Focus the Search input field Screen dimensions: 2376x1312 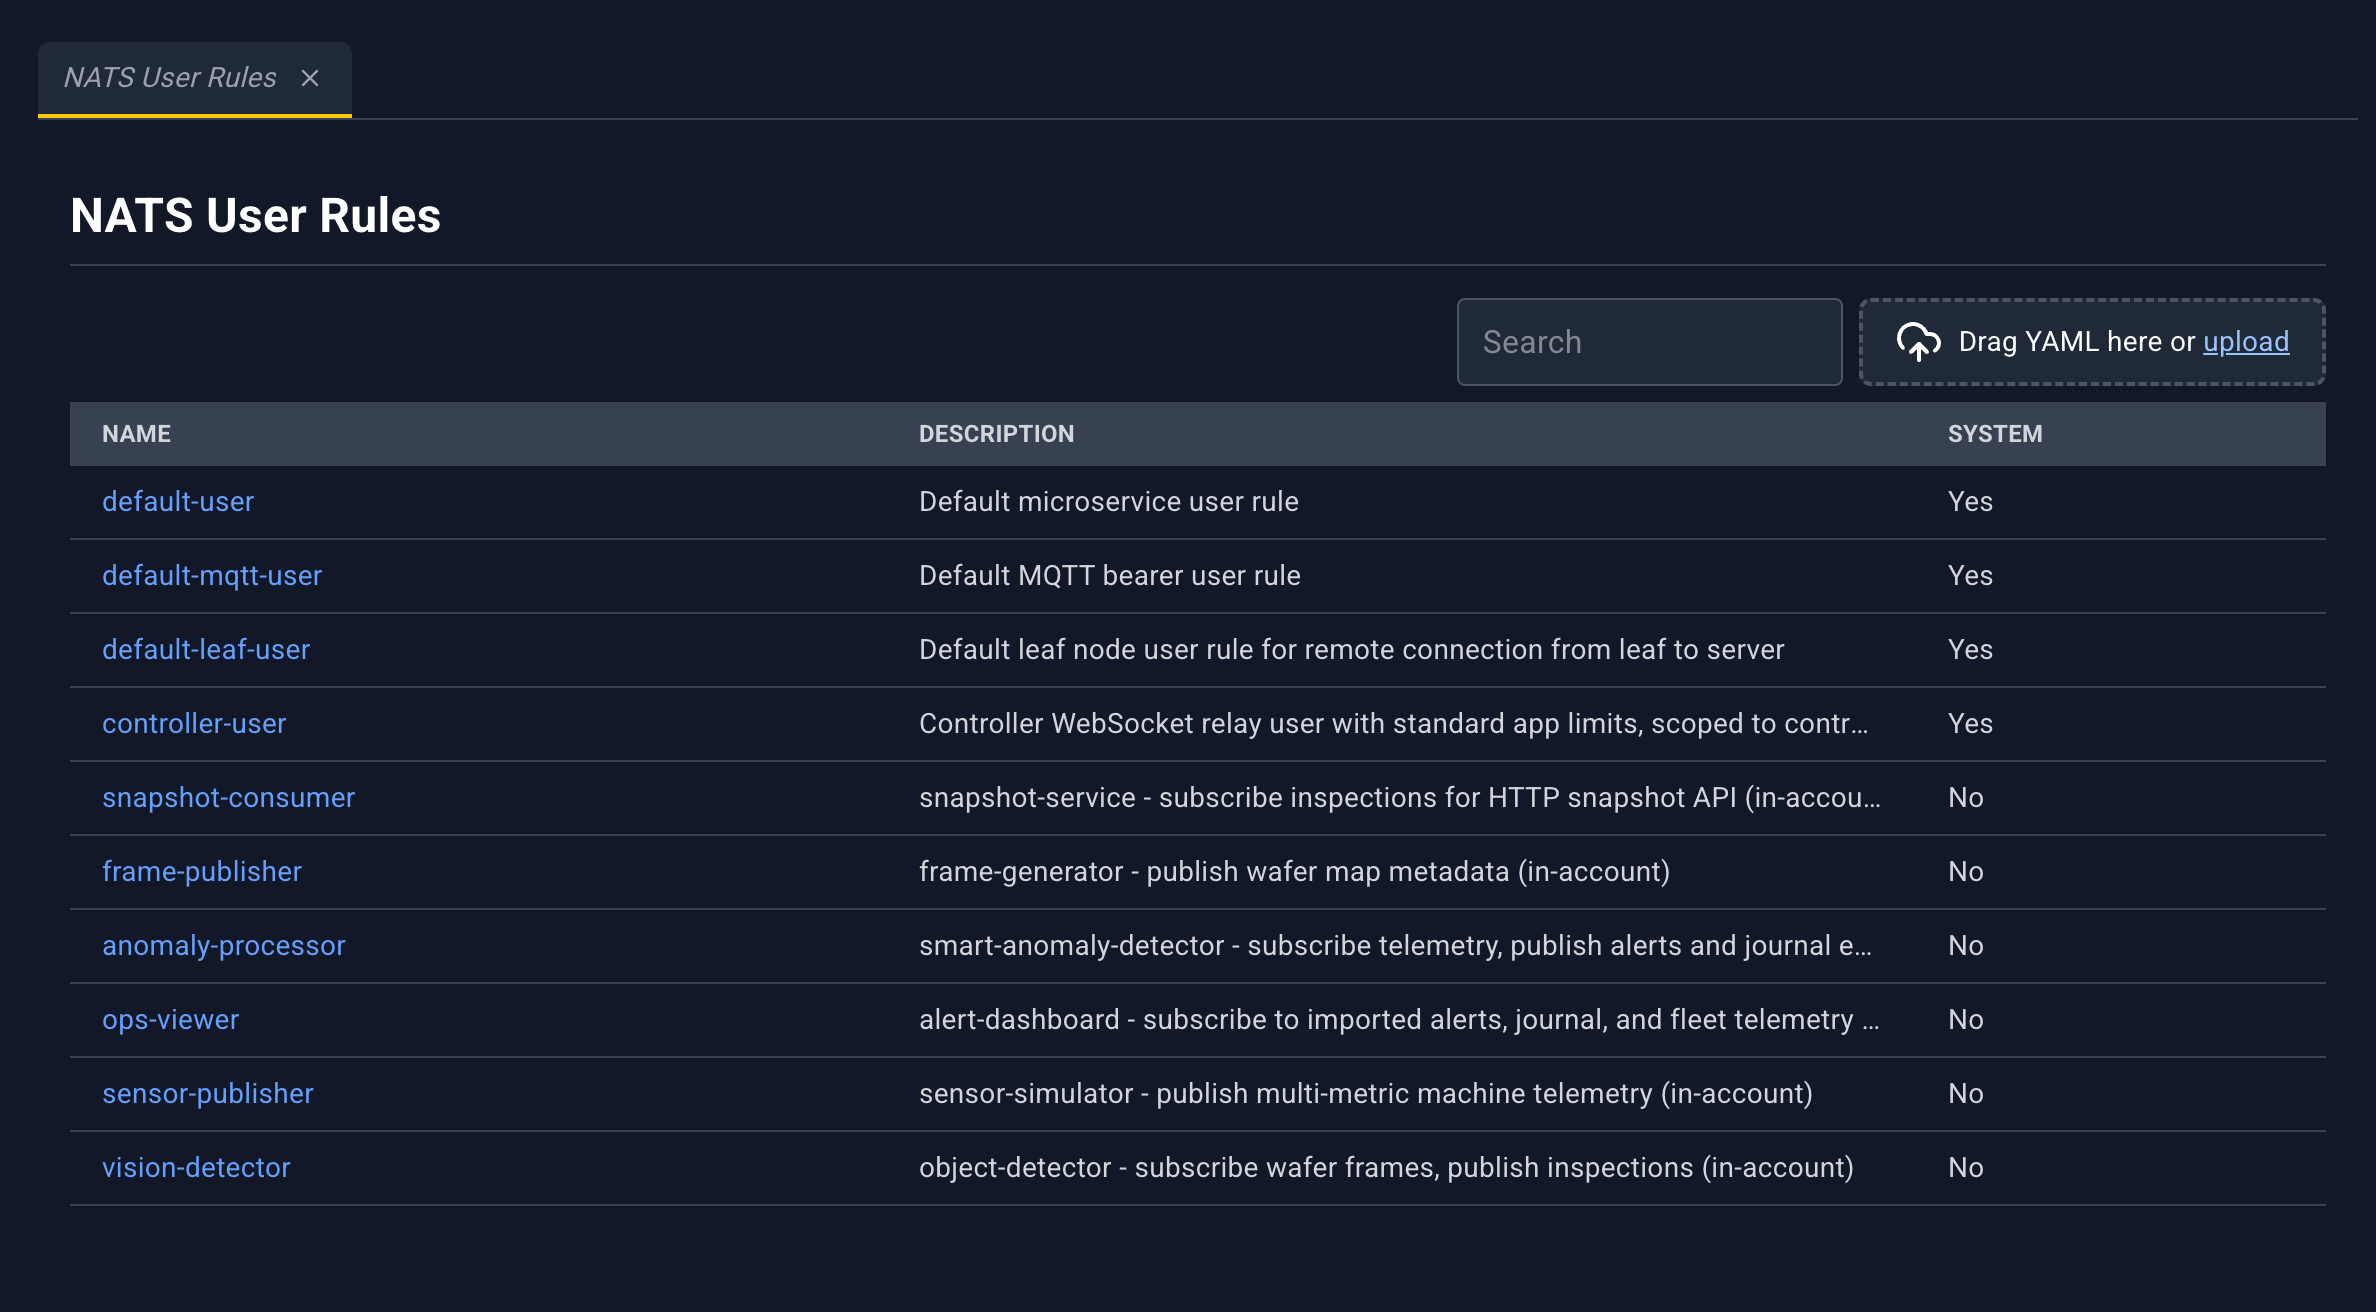(1649, 342)
